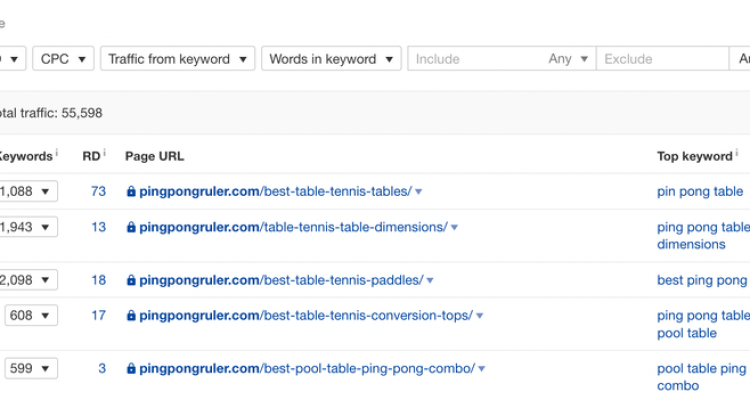Viewport: 750px width, 400px height.
Task: Expand arrow next to best-pool-table-ping-pong-combo URL
Action: pyautogui.click(x=482, y=369)
